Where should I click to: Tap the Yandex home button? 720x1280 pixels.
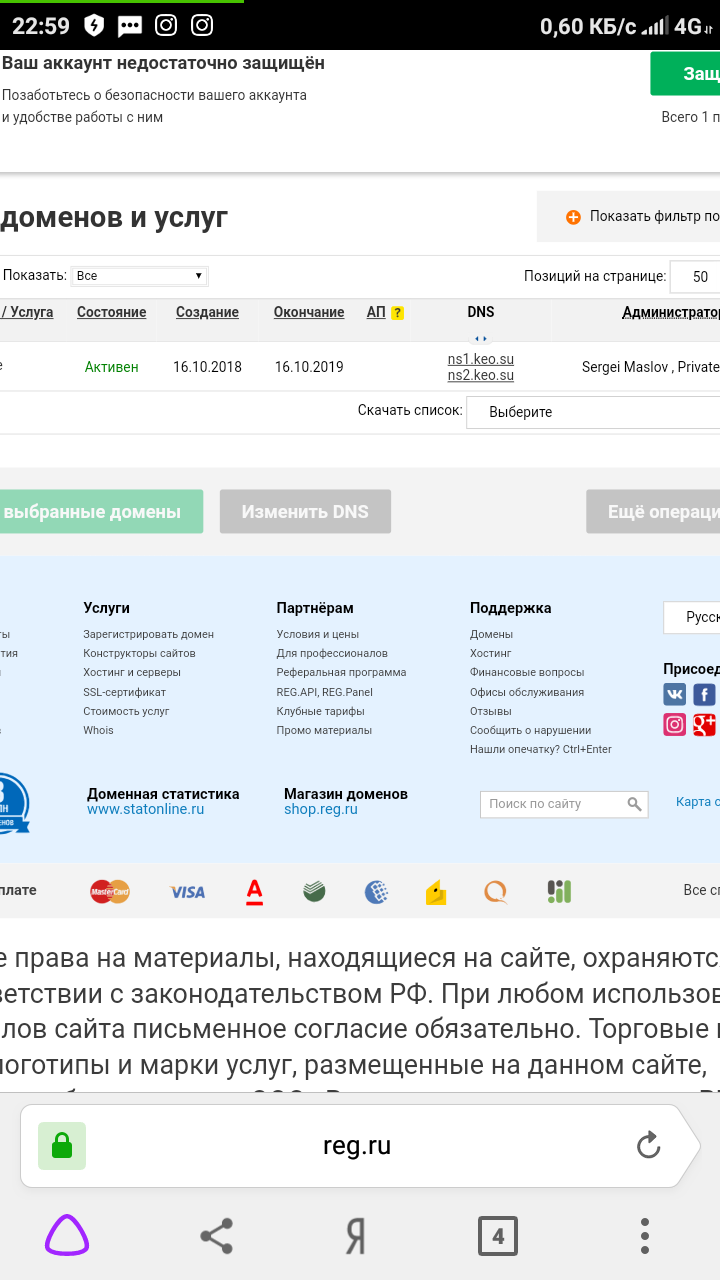(355, 1236)
